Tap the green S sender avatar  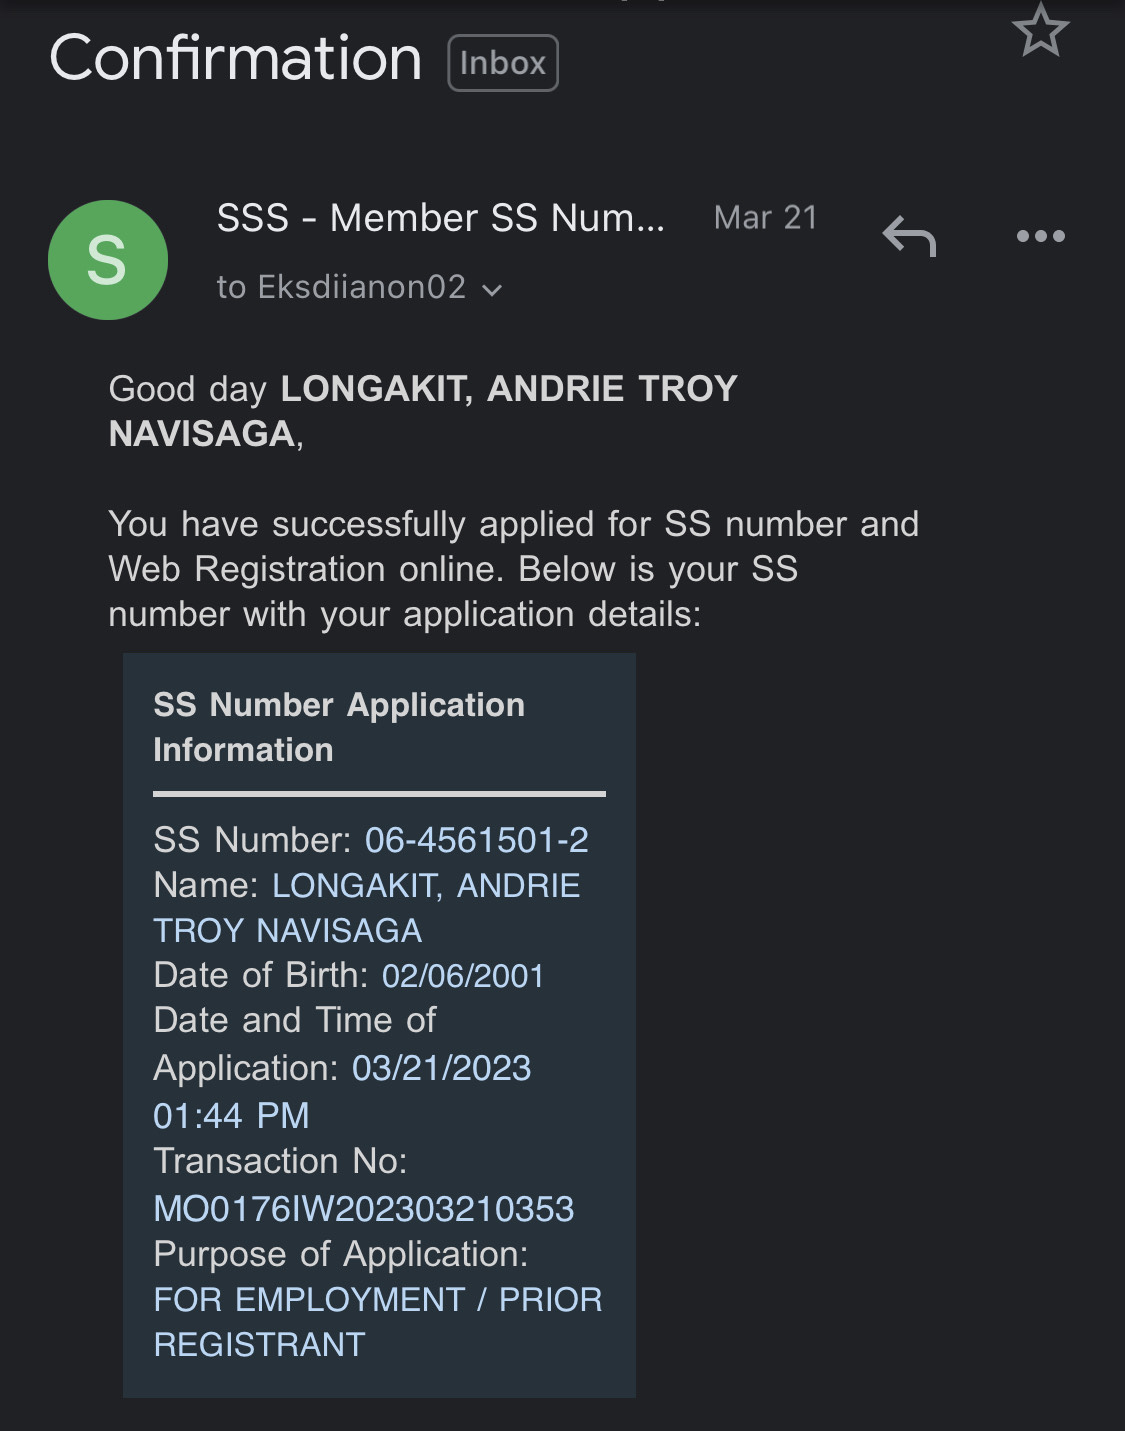[x=107, y=260]
